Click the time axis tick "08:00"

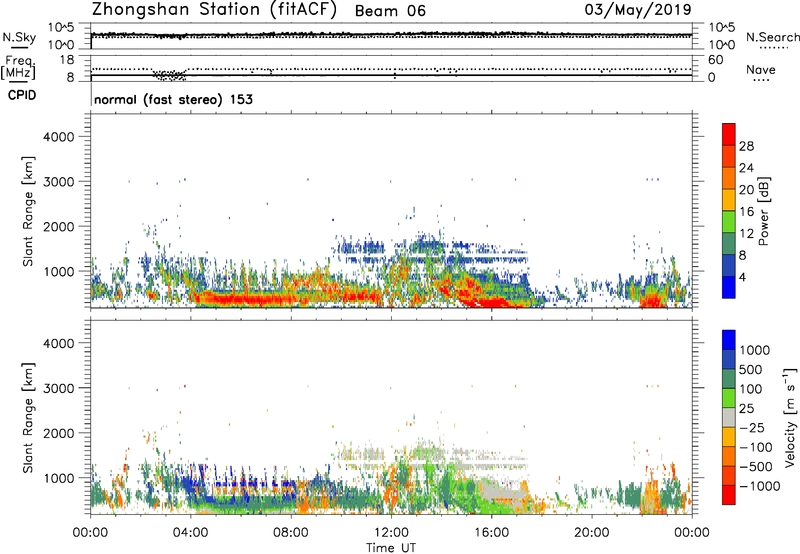click(291, 533)
